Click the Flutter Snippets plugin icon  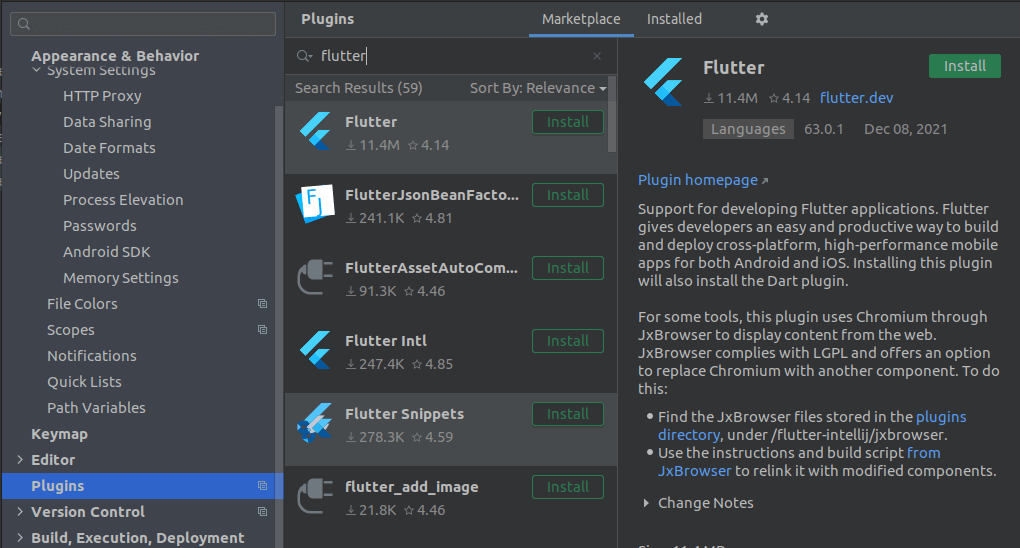315,424
